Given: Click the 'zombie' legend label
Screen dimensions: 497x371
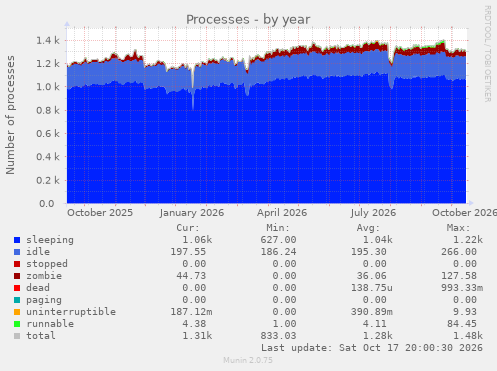Looking at the screenshot, I should click(44, 276).
